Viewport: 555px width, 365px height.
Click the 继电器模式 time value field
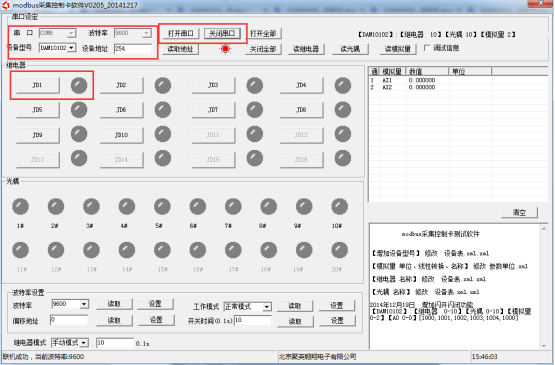click(115, 343)
